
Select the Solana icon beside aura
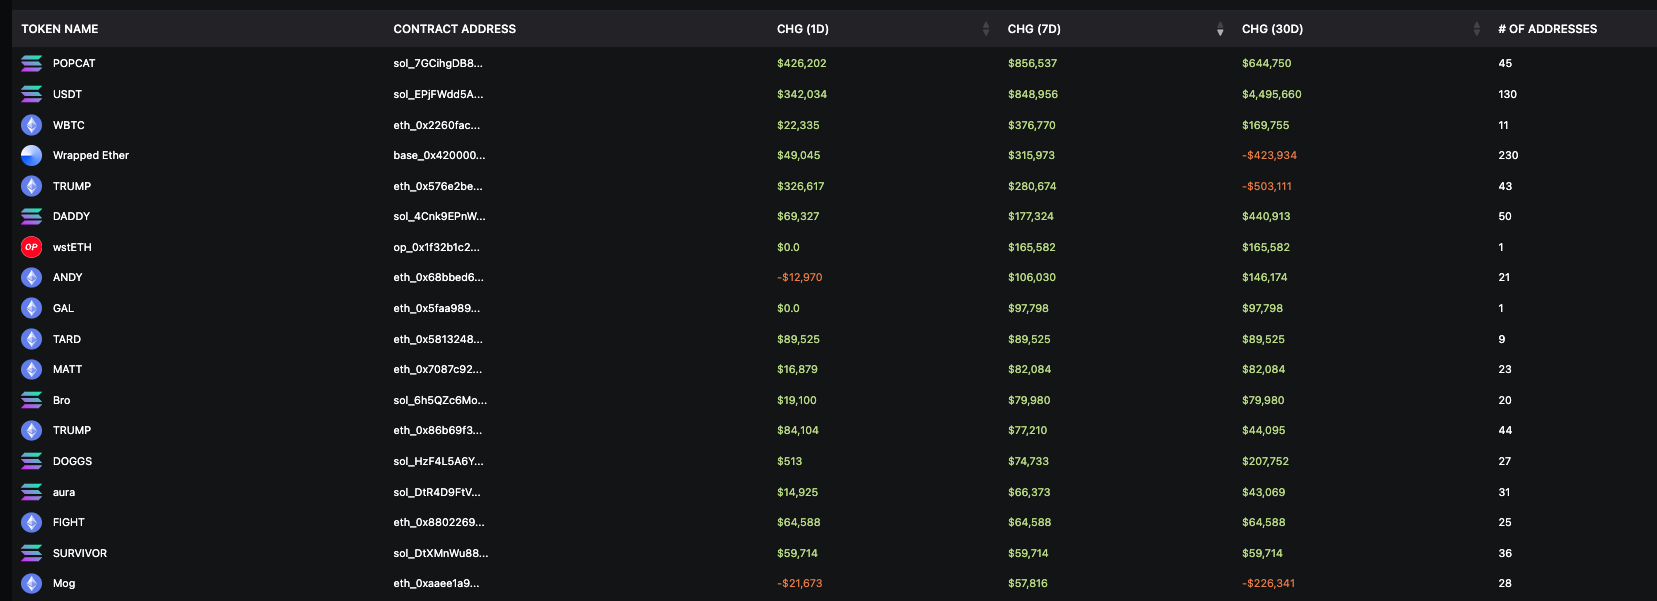click(32, 492)
